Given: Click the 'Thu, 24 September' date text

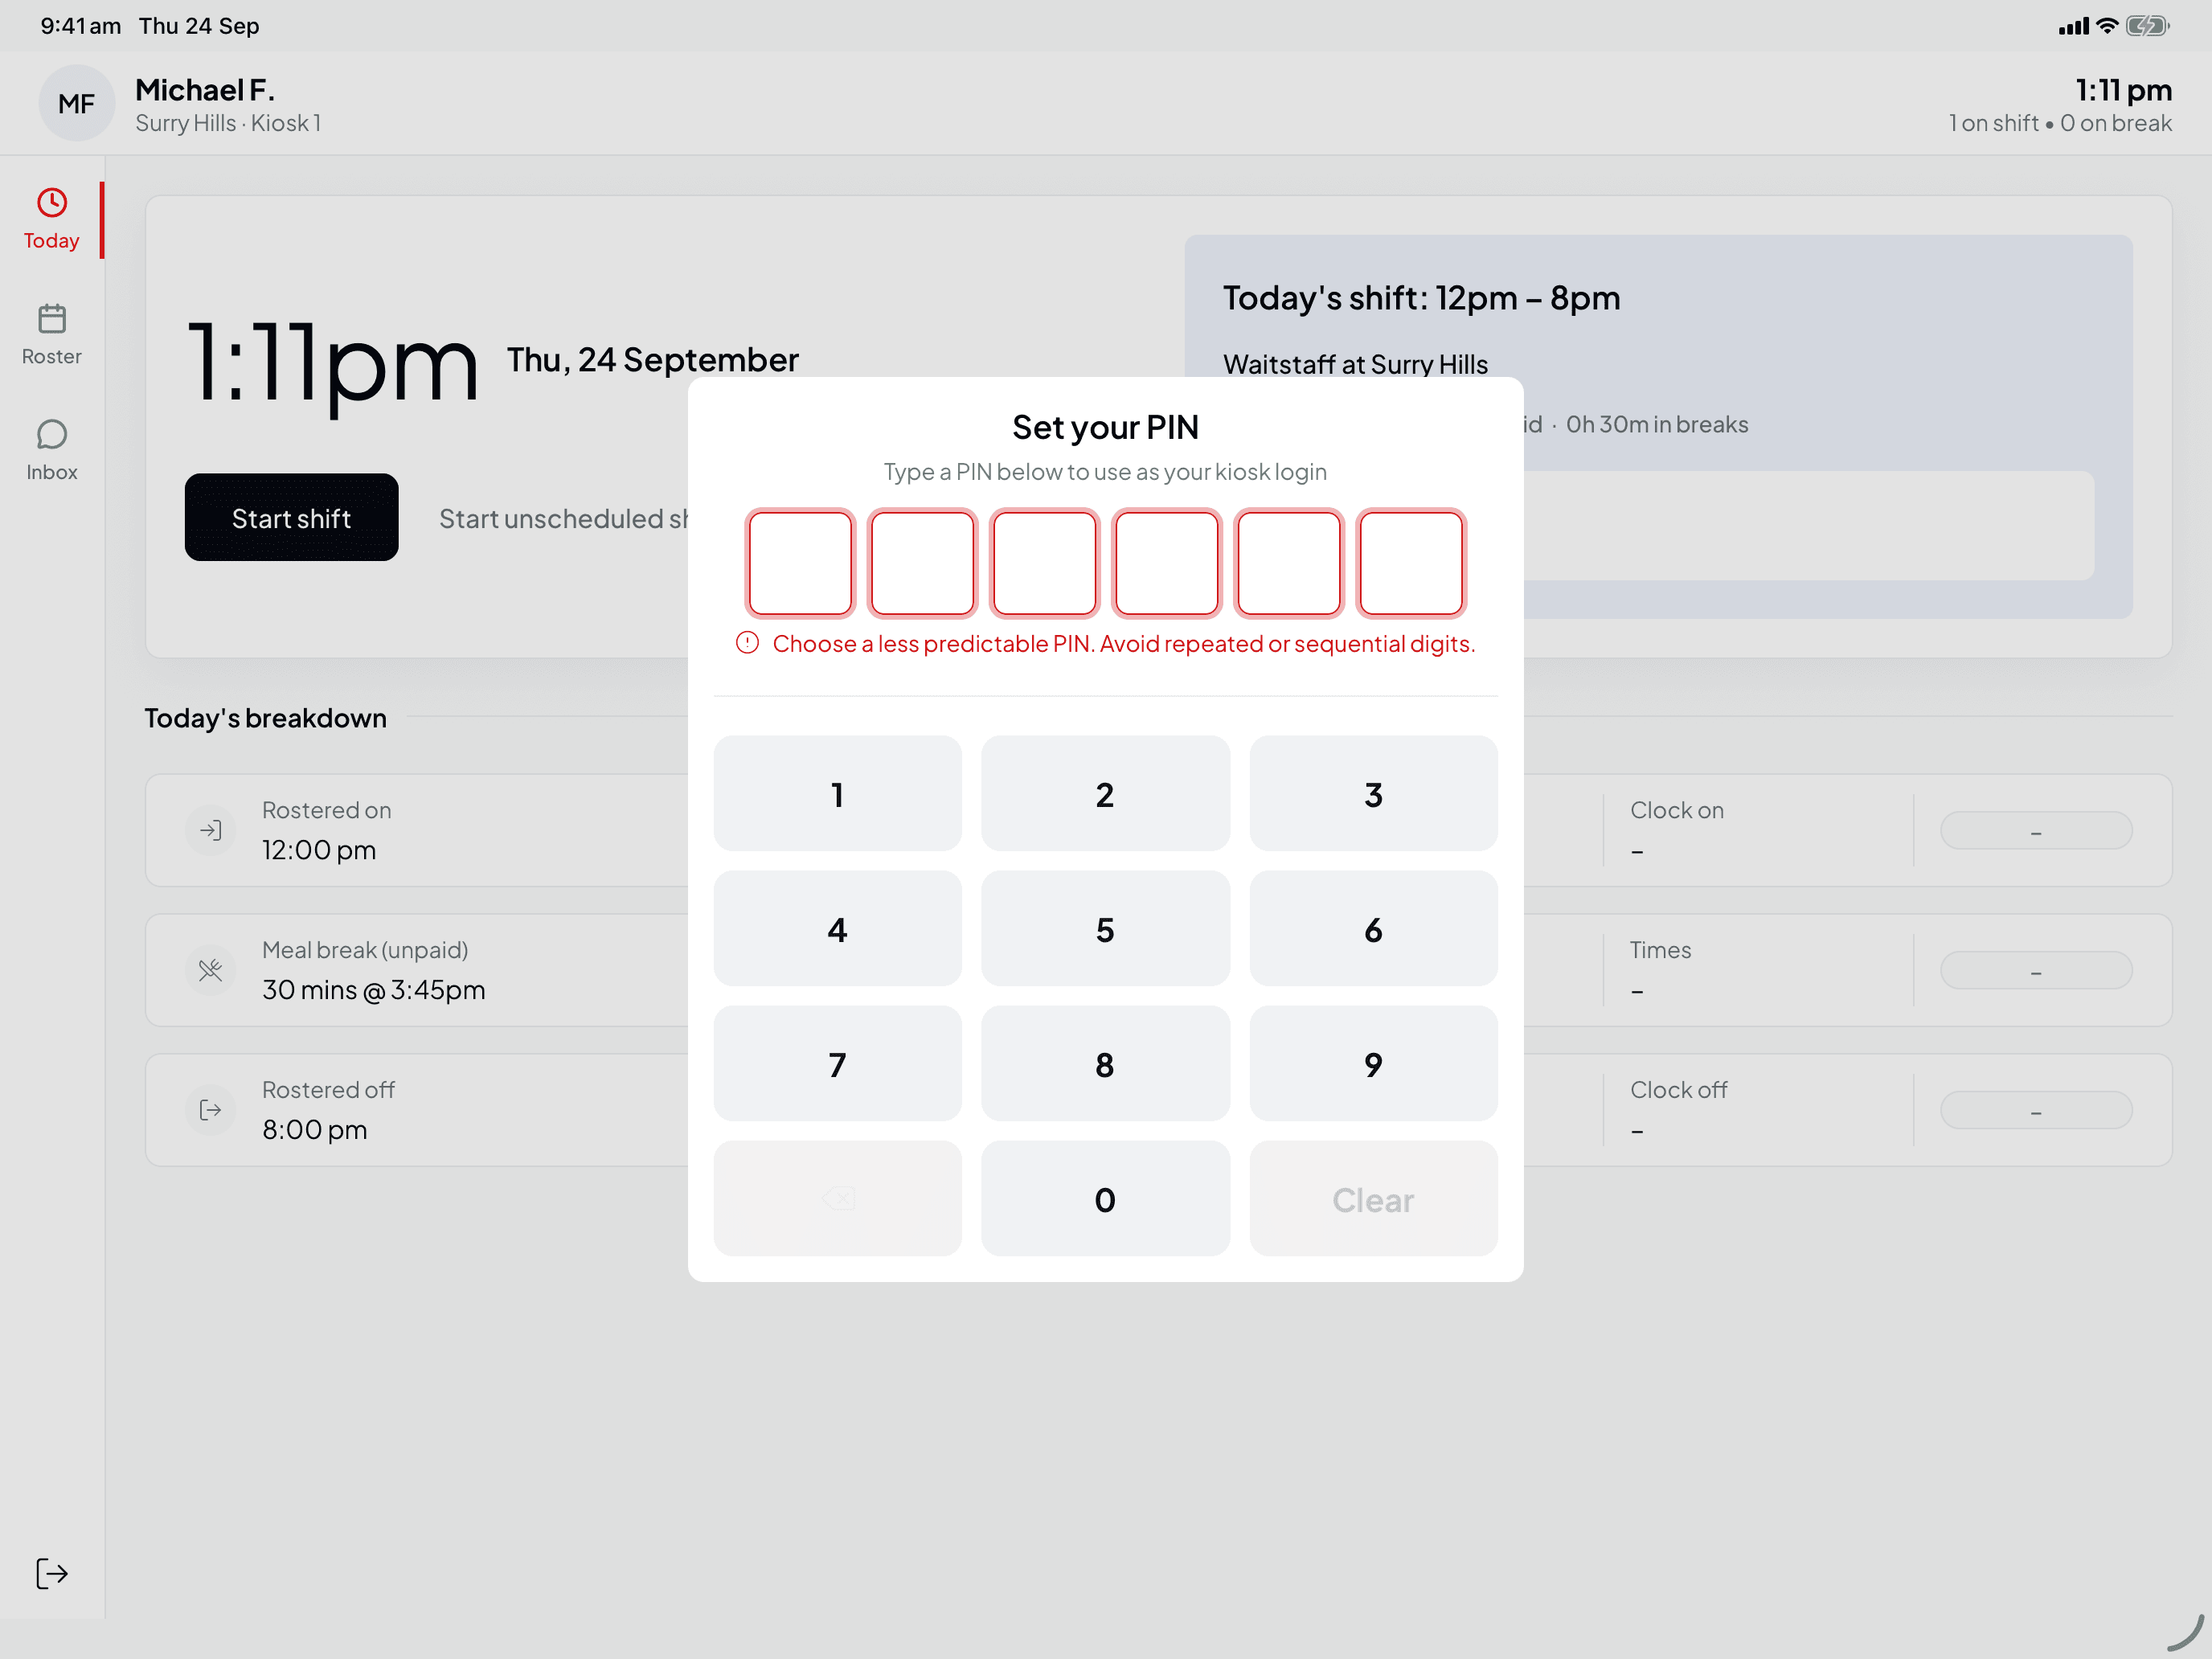Looking at the screenshot, I should [652, 360].
